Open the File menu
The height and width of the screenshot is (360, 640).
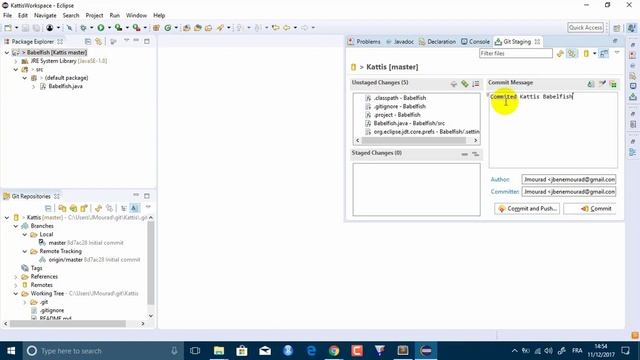7,16
